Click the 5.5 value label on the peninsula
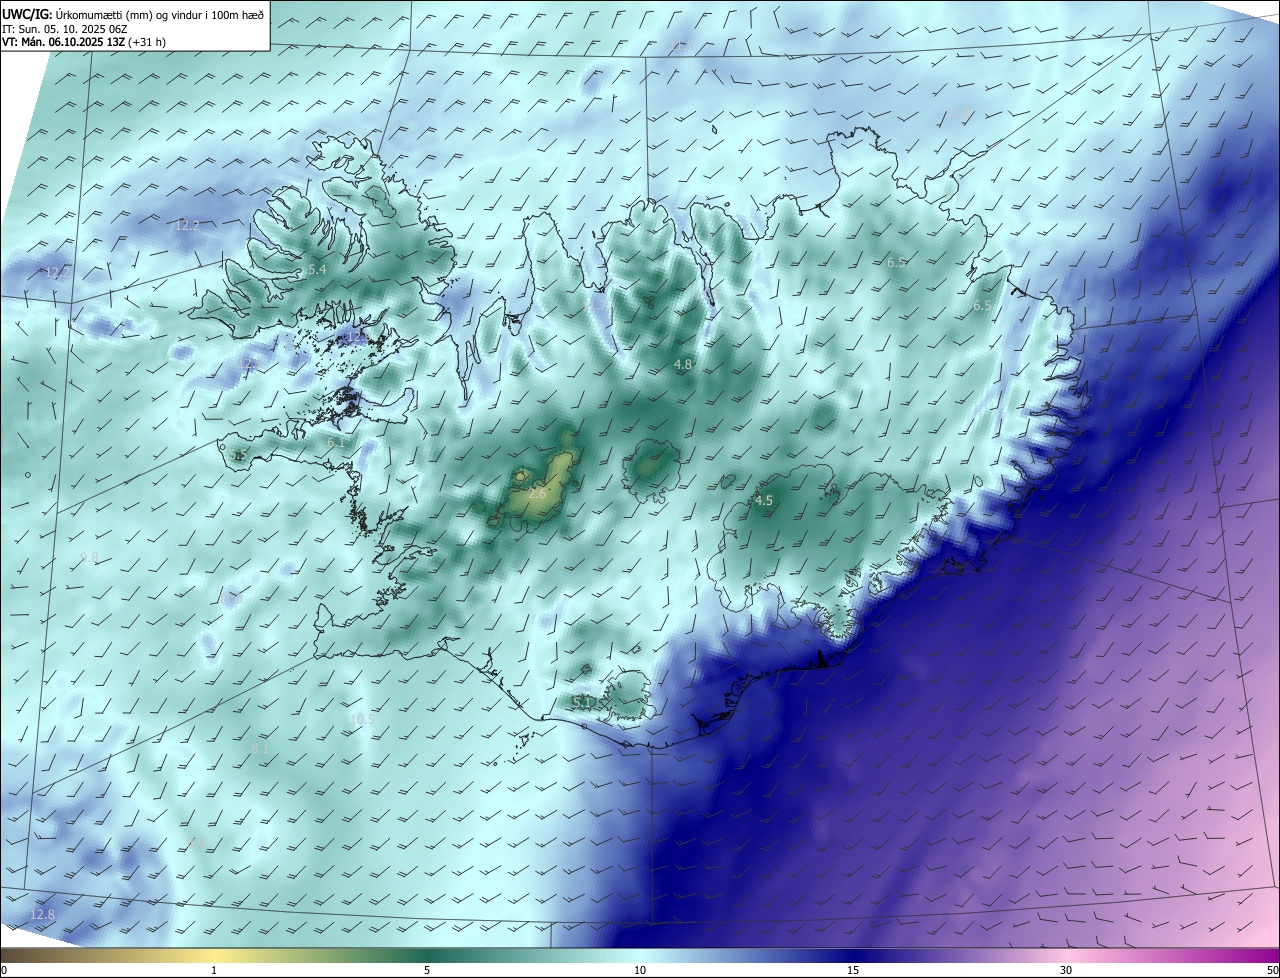Screen dimensions: 1280x978 pos(239,456)
